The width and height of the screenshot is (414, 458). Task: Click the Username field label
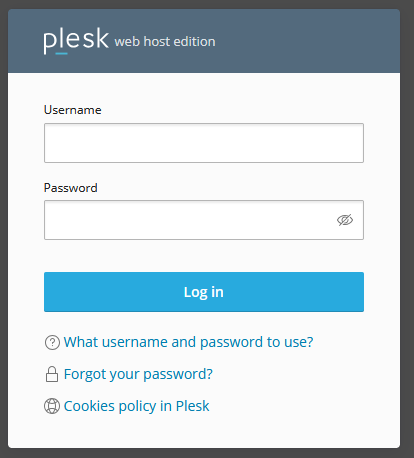(73, 110)
